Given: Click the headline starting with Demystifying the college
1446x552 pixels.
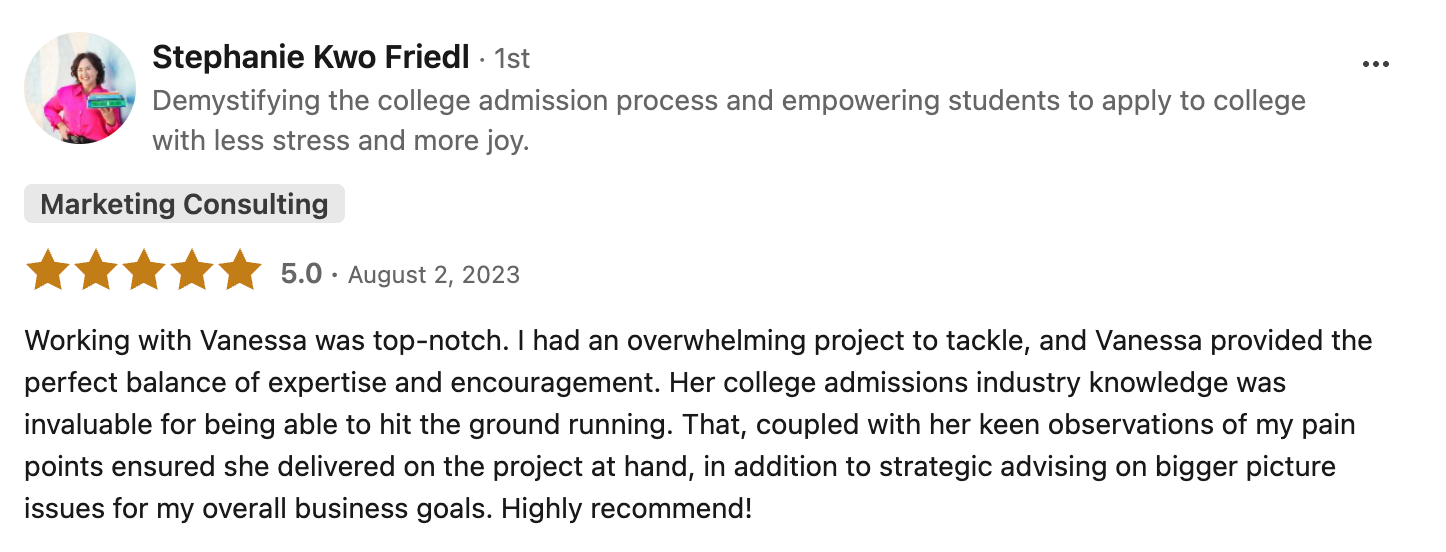Looking at the screenshot, I should click(x=729, y=101).
